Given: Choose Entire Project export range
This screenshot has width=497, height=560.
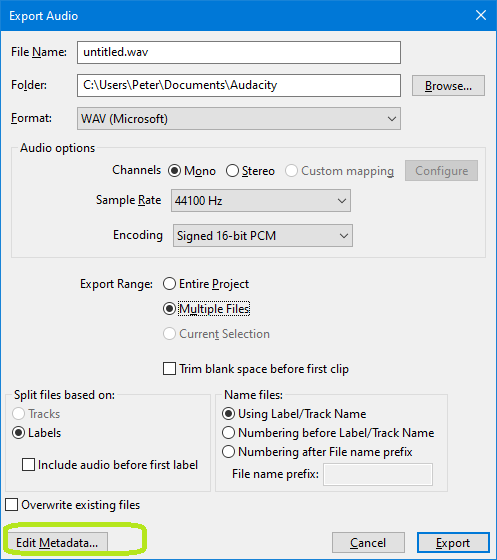Looking at the screenshot, I should pyautogui.click(x=206, y=284).
